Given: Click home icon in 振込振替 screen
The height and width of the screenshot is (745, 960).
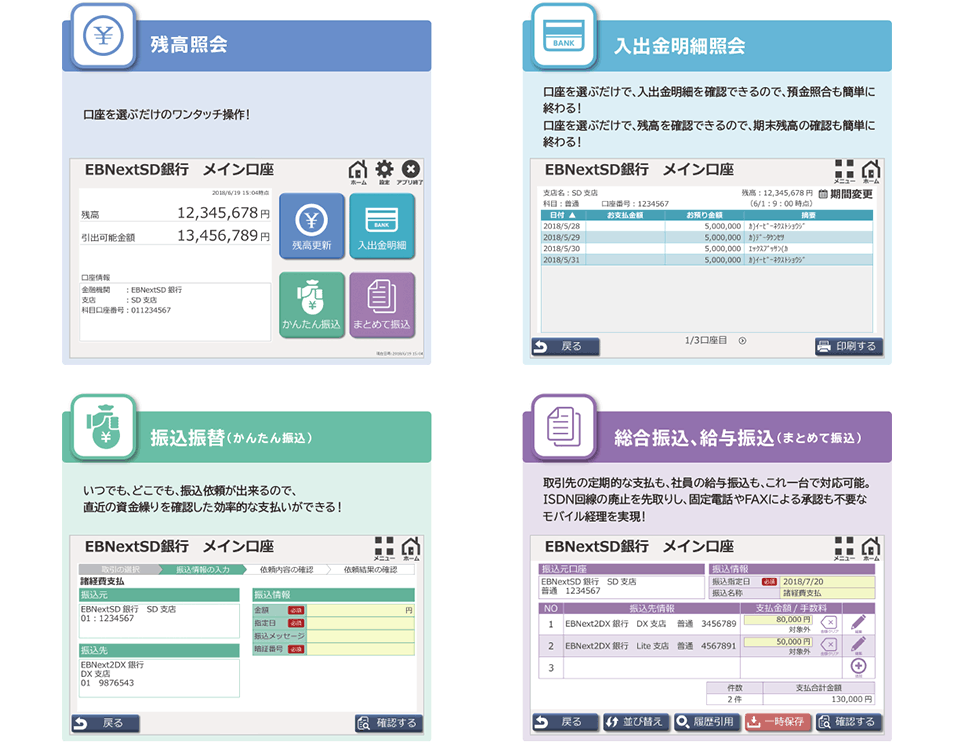Looking at the screenshot, I should tap(411, 546).
